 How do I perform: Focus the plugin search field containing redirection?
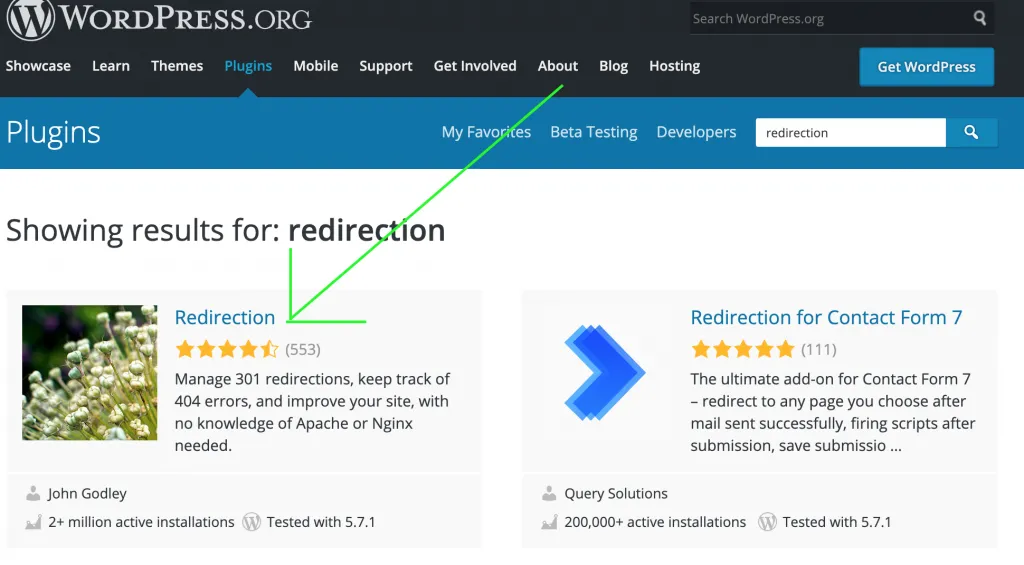(x=850, y=133)
